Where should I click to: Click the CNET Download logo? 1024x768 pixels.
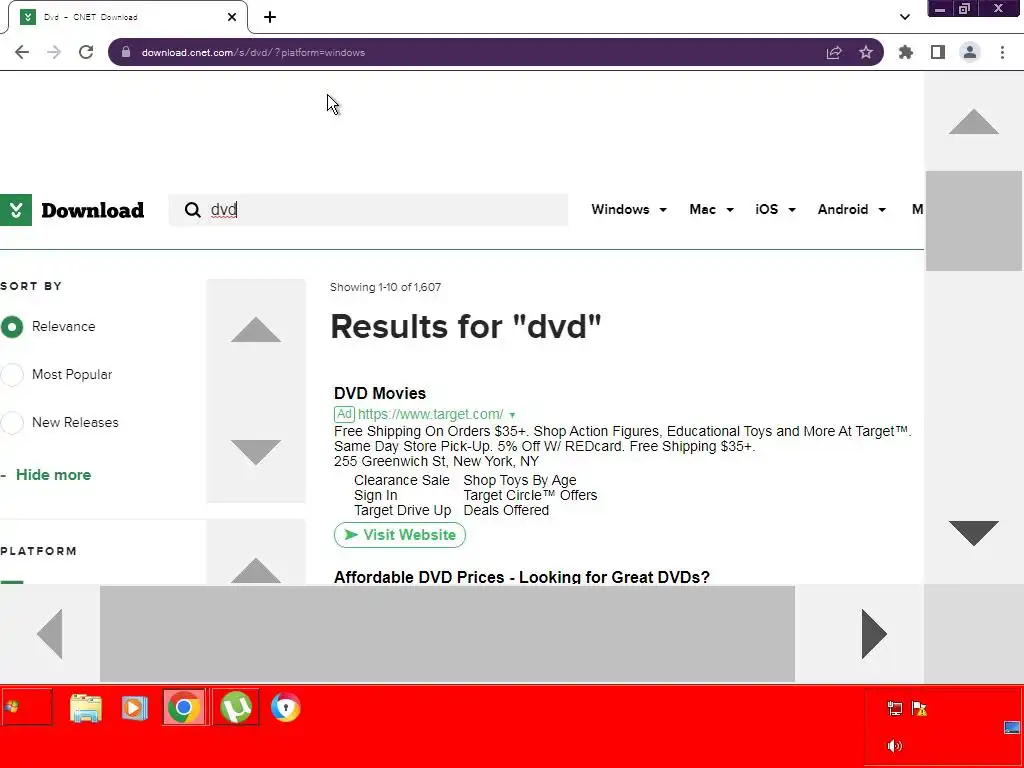72,210
